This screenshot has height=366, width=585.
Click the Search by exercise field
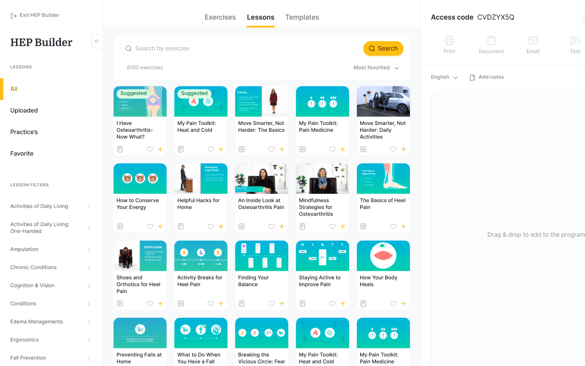[x=240, y=49]
